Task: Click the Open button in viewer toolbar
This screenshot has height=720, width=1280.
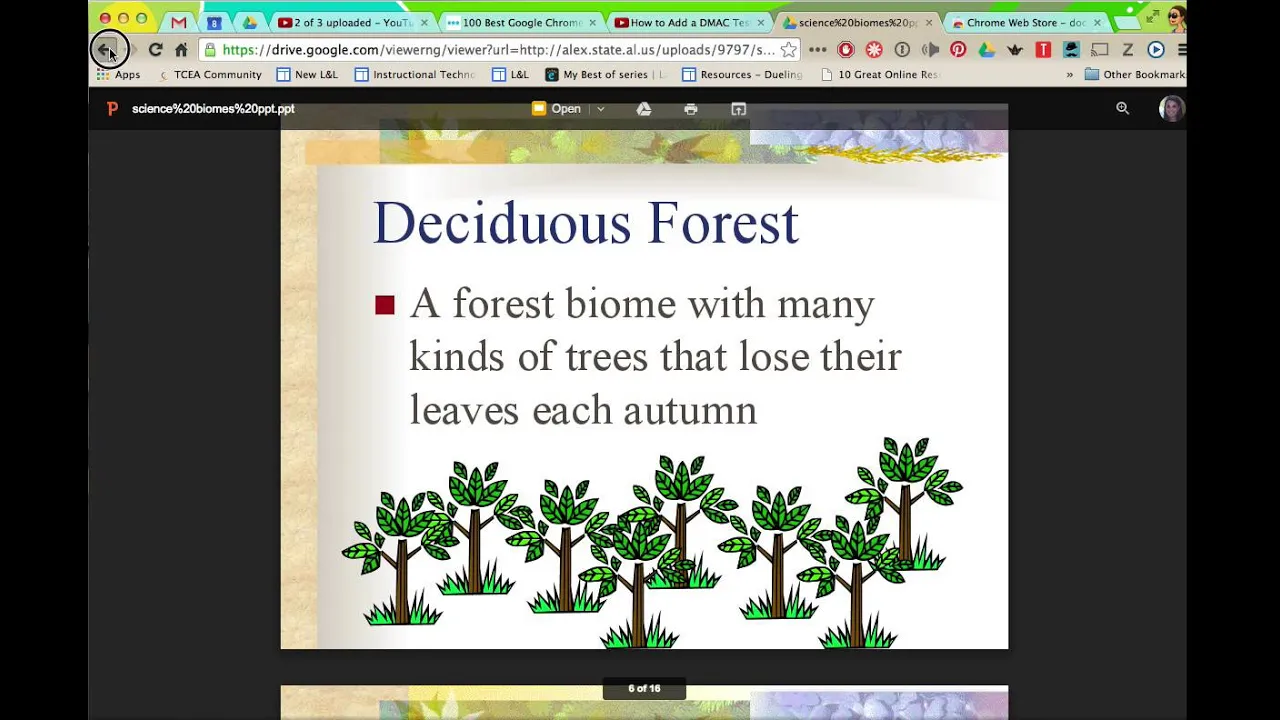Action: click(557, 109)
